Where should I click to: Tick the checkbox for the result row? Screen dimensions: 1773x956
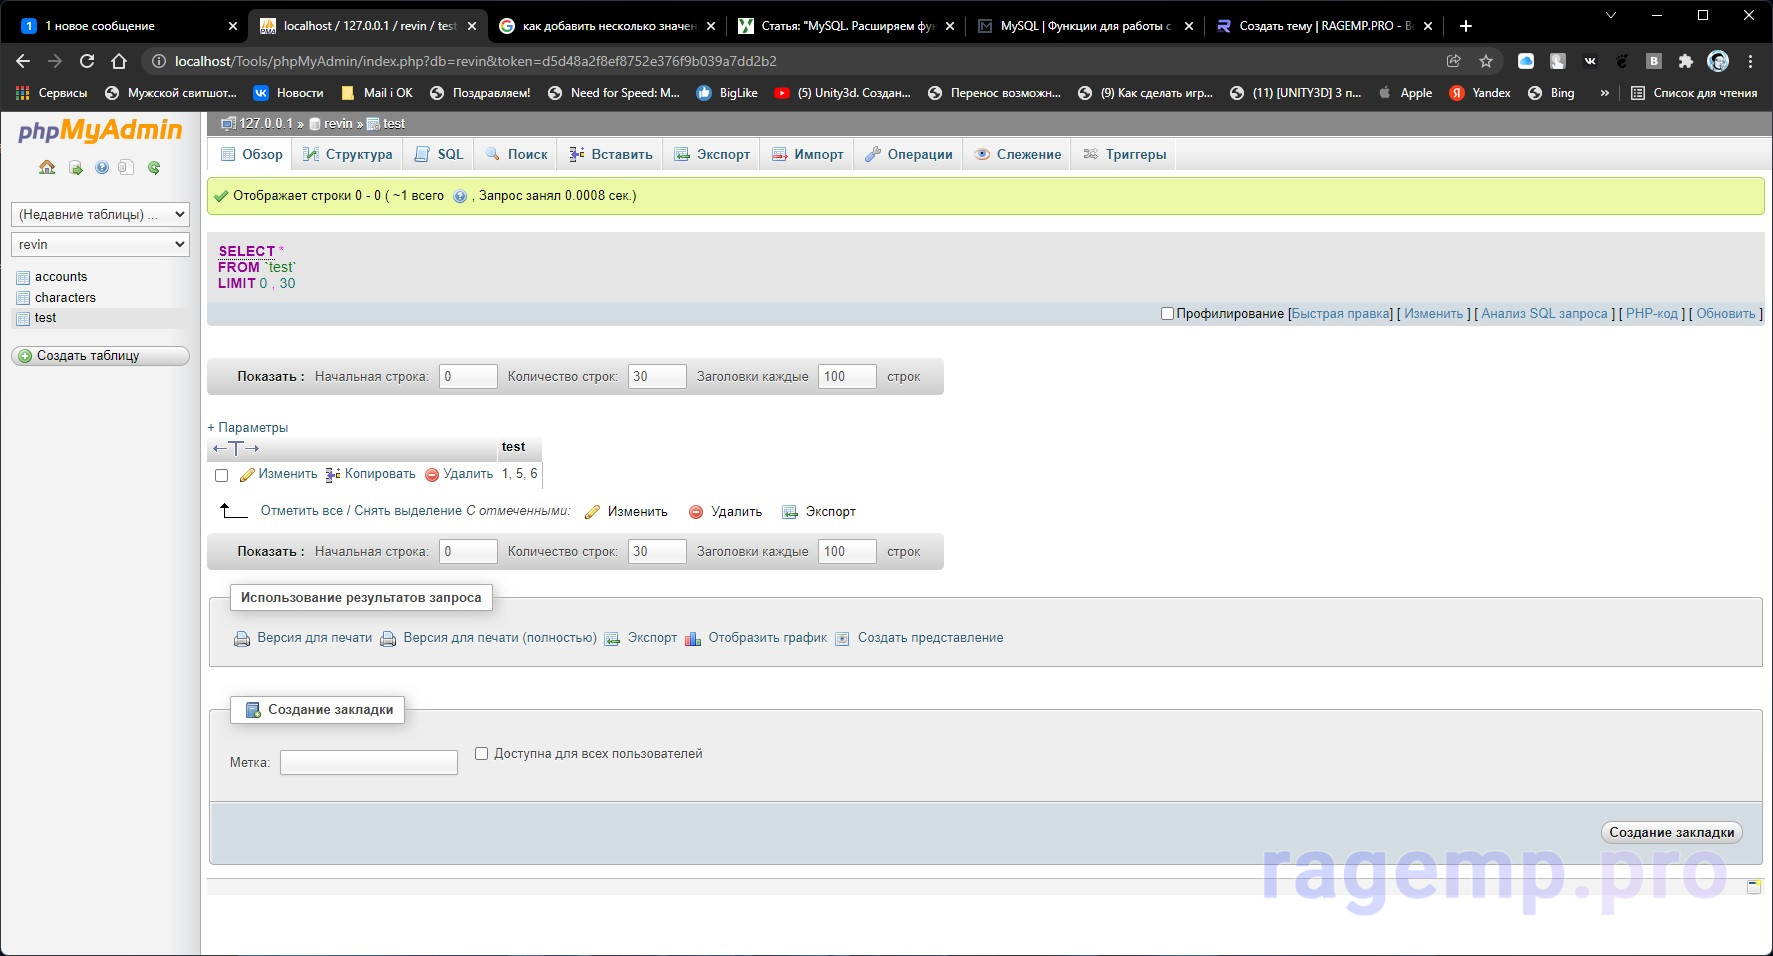coord(222,476)
